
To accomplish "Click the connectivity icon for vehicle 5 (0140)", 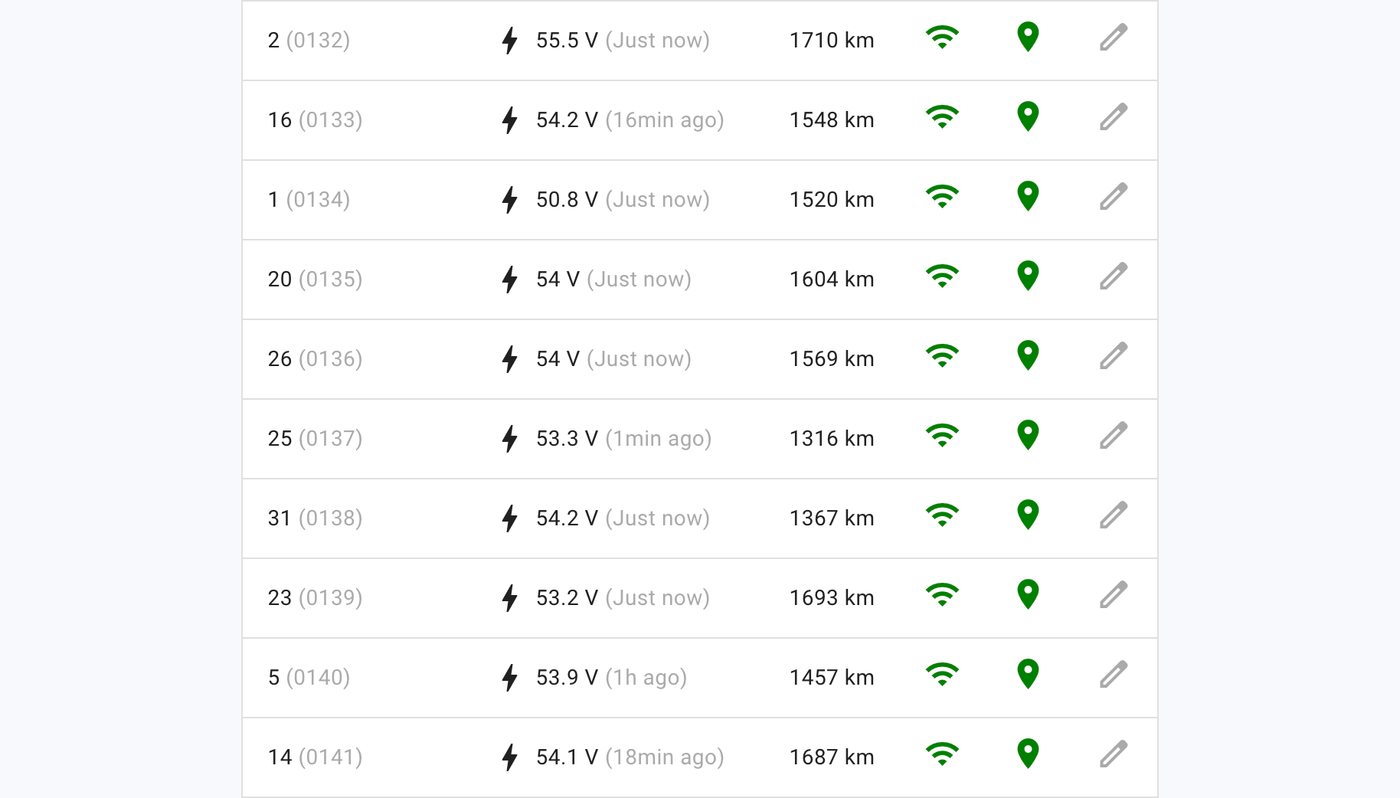I will pyautogui.click(x=942, y=675).
